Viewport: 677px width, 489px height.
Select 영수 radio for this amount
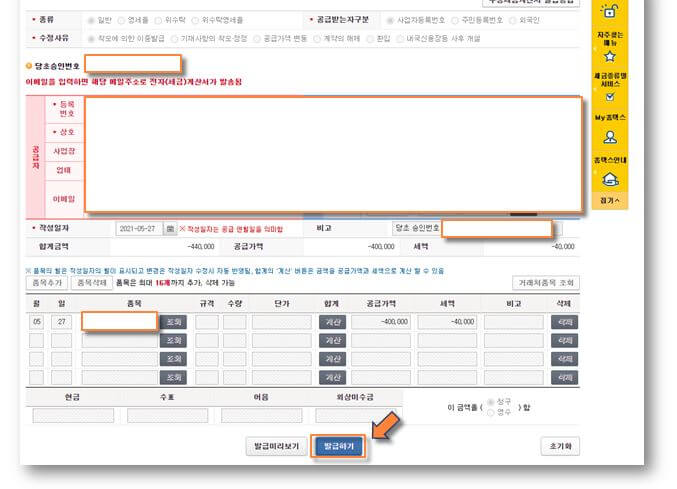click(x=490, y=413)
